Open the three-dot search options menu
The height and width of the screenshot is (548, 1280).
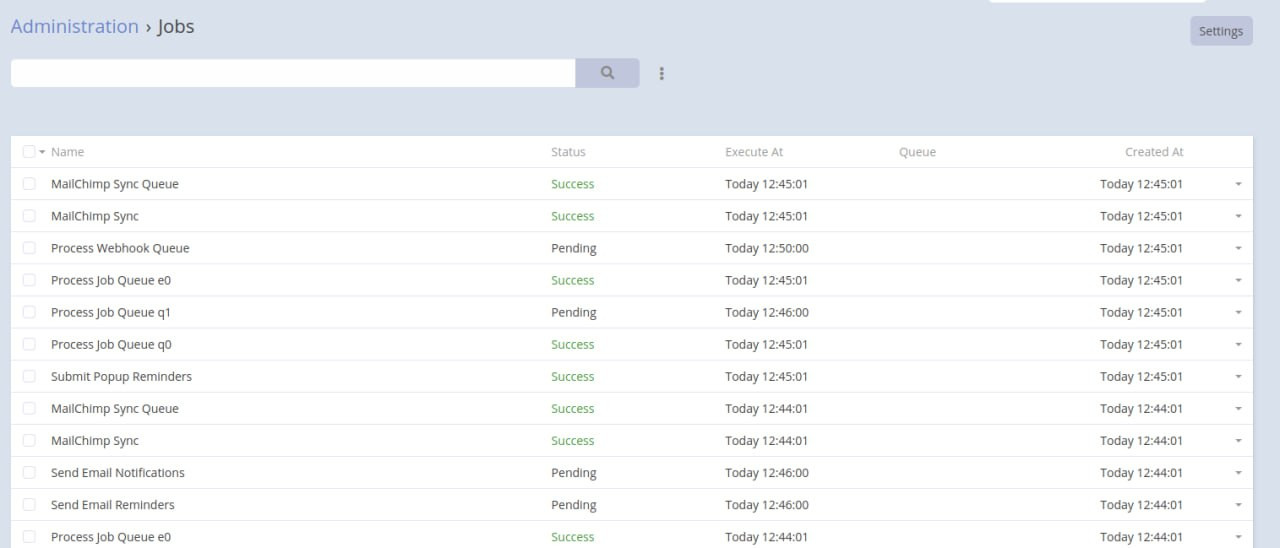coord(662,73)
